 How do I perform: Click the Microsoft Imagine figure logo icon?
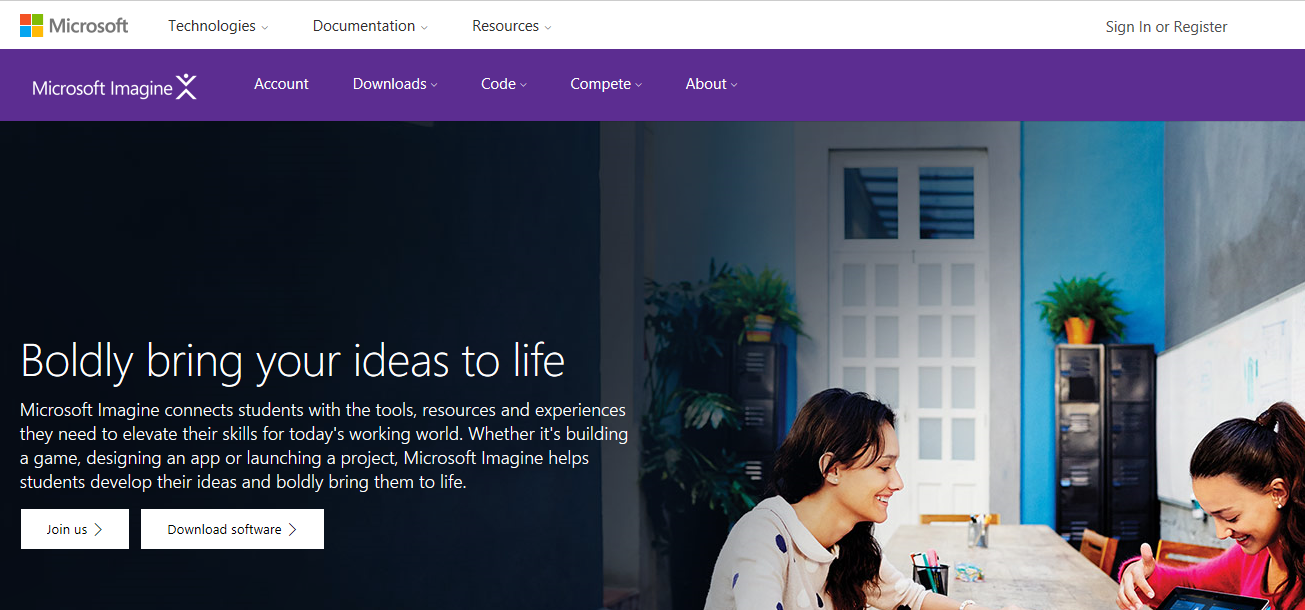coord(186,87)
